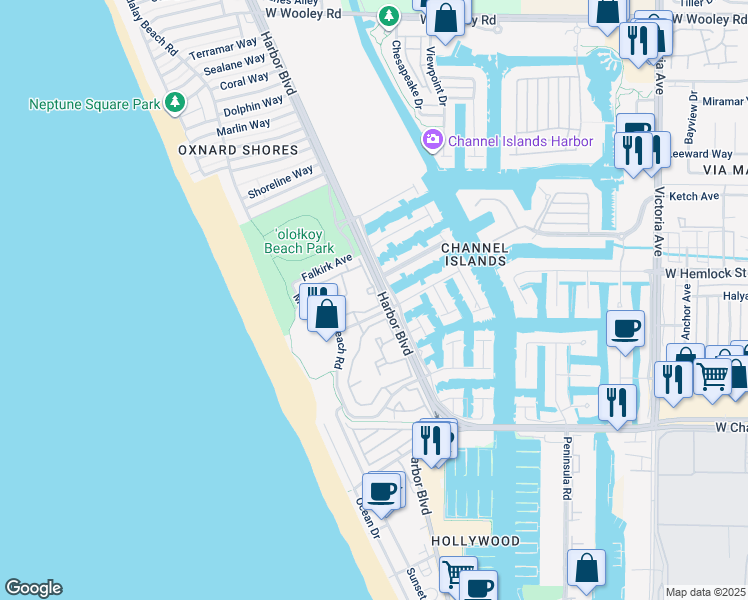Click the Neptune Square Park text label

(x=95, y=104)
